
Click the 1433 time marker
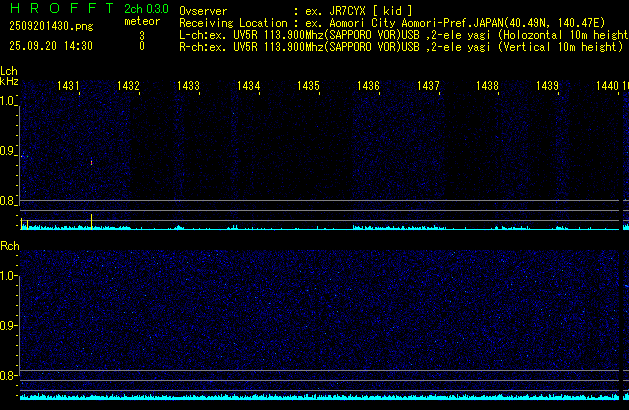pyautogui.click(x=188, y=87)
